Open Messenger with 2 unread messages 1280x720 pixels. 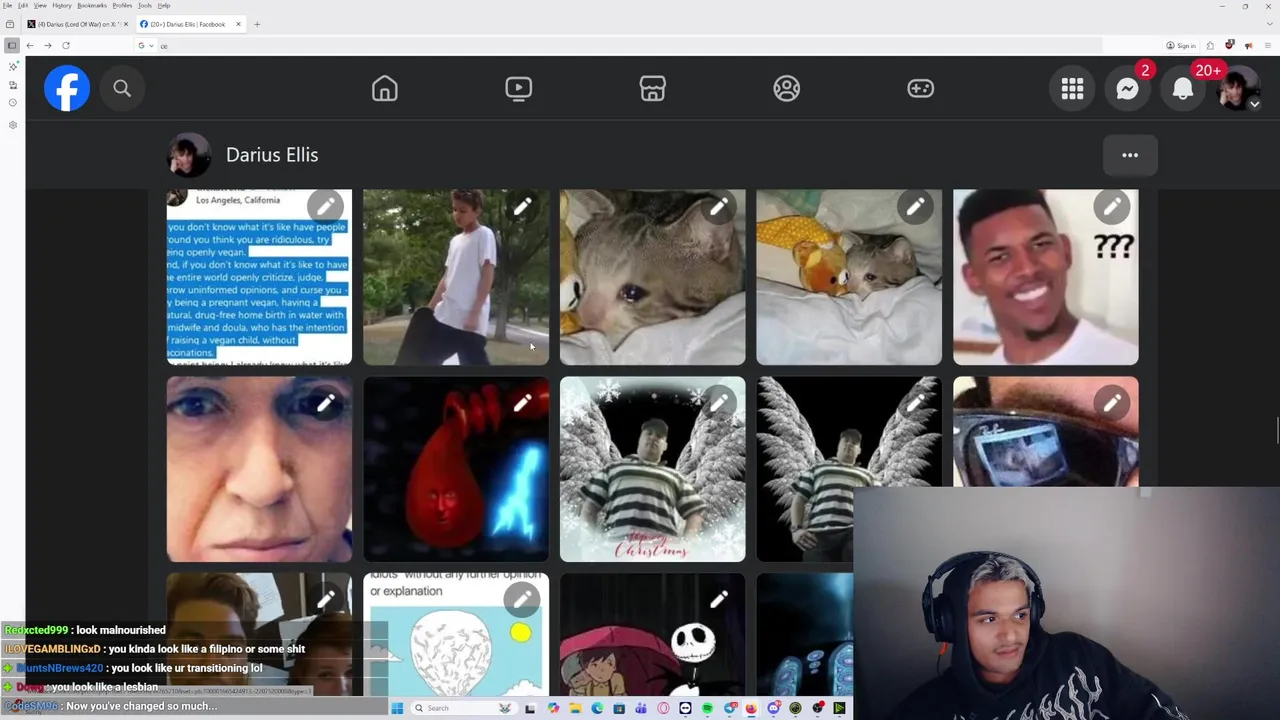[1127, 89]
